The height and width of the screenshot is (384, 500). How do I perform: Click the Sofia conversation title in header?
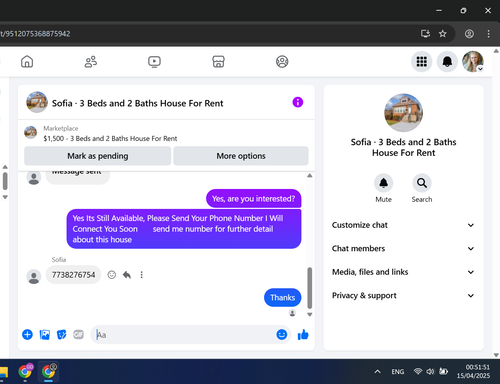[x=137, y=103]
